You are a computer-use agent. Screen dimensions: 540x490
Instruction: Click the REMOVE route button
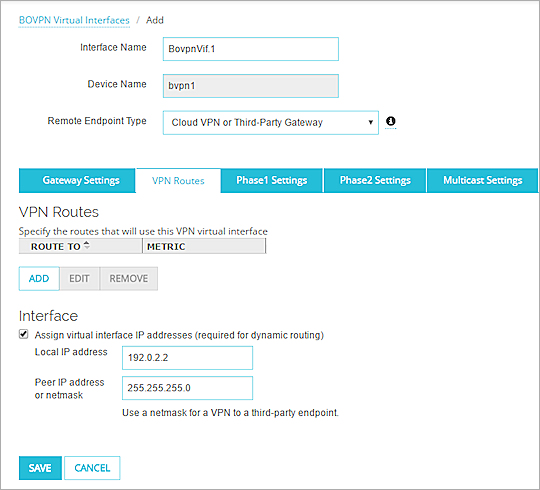[x=128, y=278]
